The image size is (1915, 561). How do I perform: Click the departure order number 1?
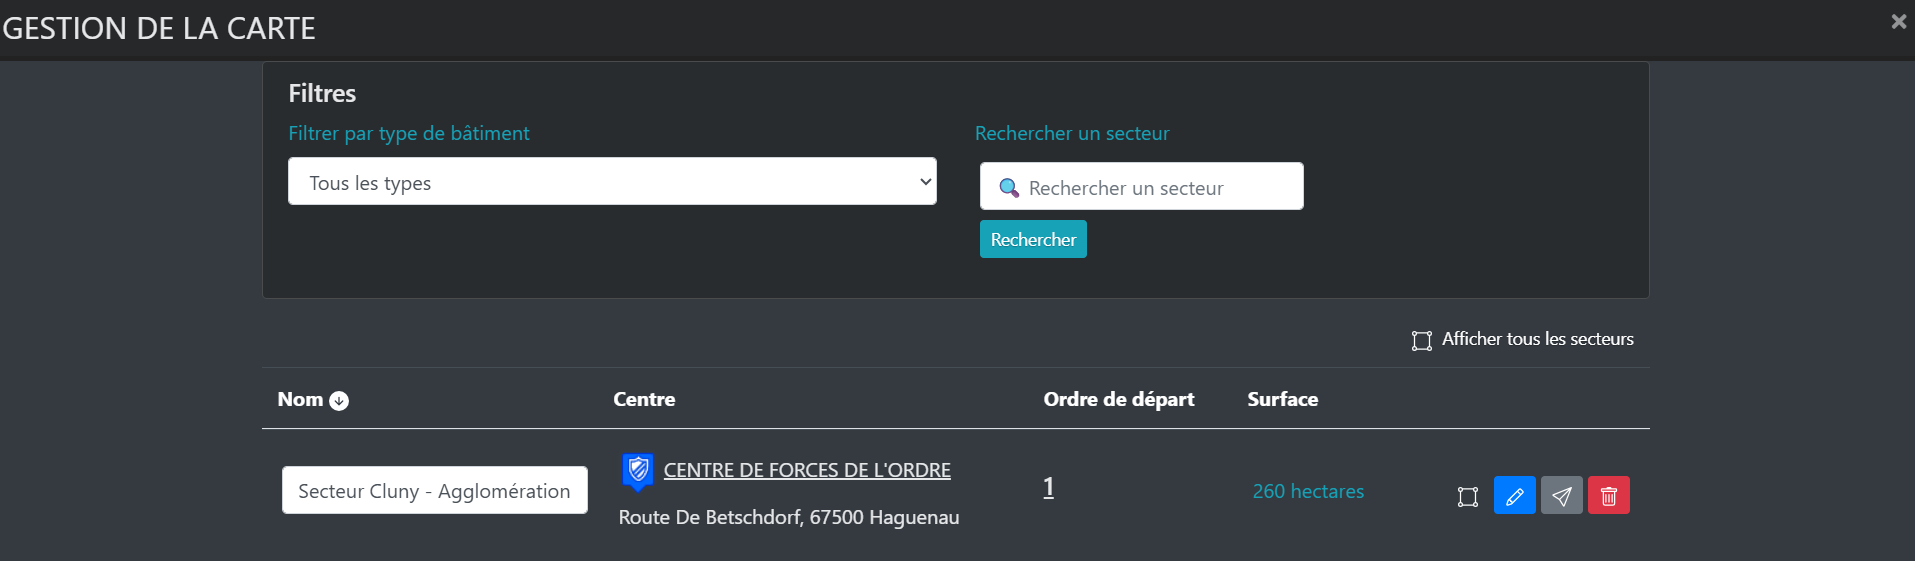point(1048,487)
